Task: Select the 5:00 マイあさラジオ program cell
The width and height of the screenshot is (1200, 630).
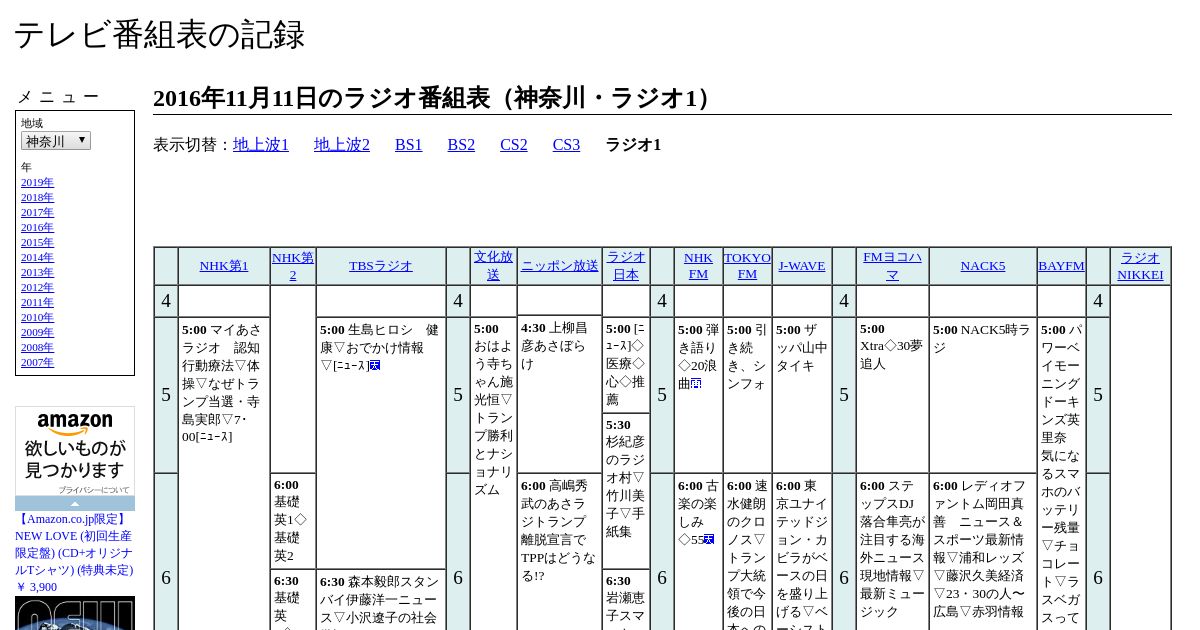Action: (224, 474)
